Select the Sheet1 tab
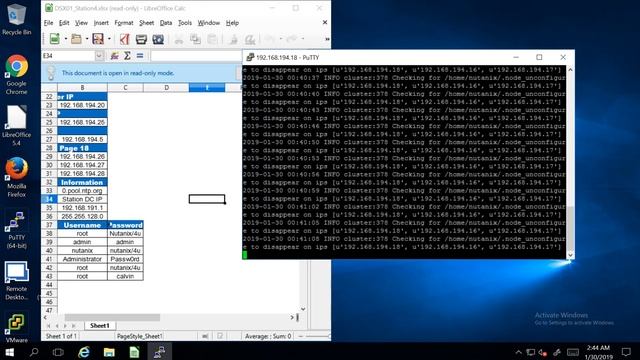 point(100,326)
